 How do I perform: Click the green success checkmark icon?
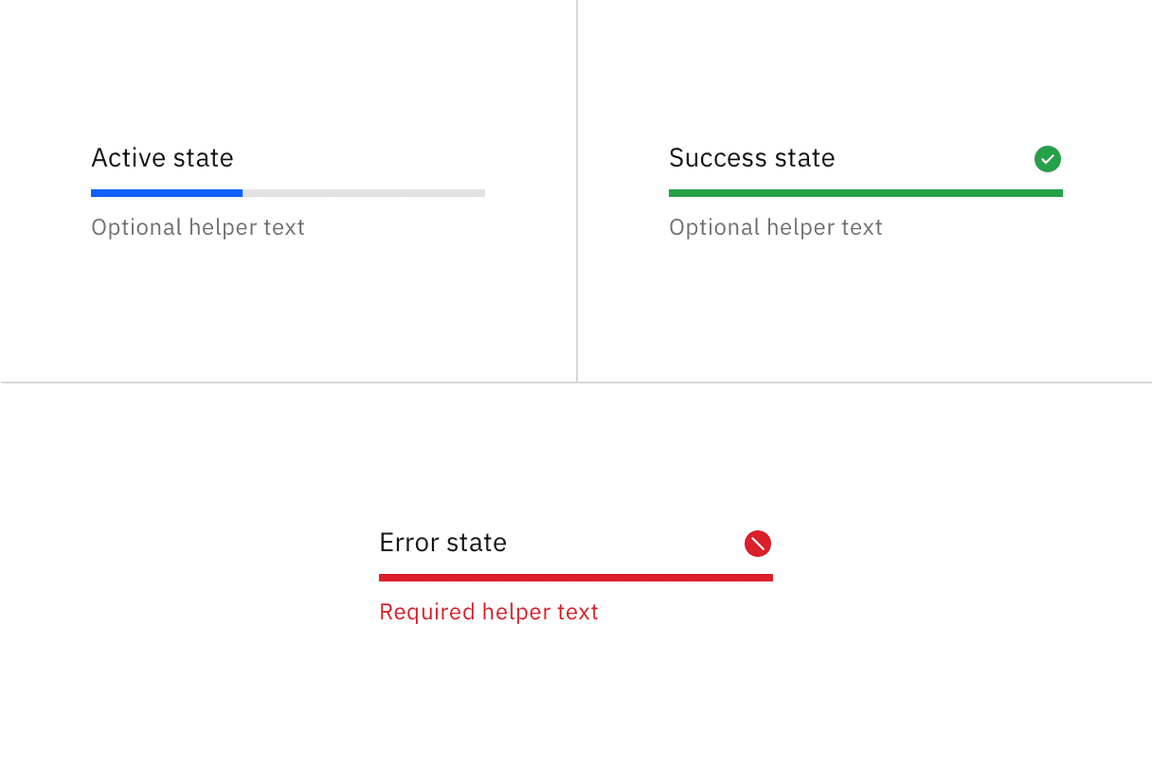[x=1047, y=159]
